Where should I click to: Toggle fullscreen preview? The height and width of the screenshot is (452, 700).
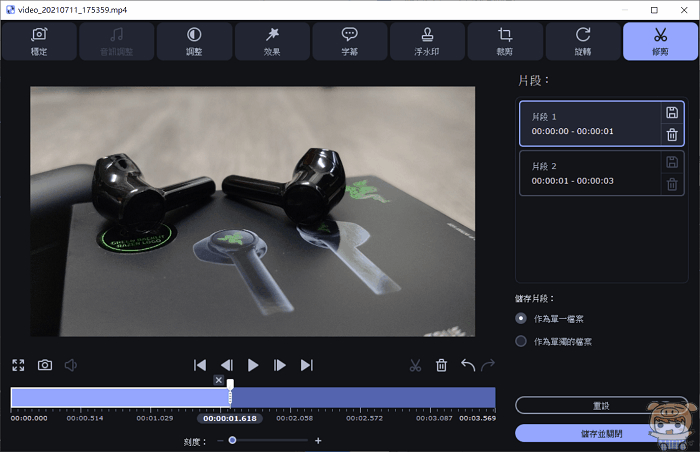[18, 365]
